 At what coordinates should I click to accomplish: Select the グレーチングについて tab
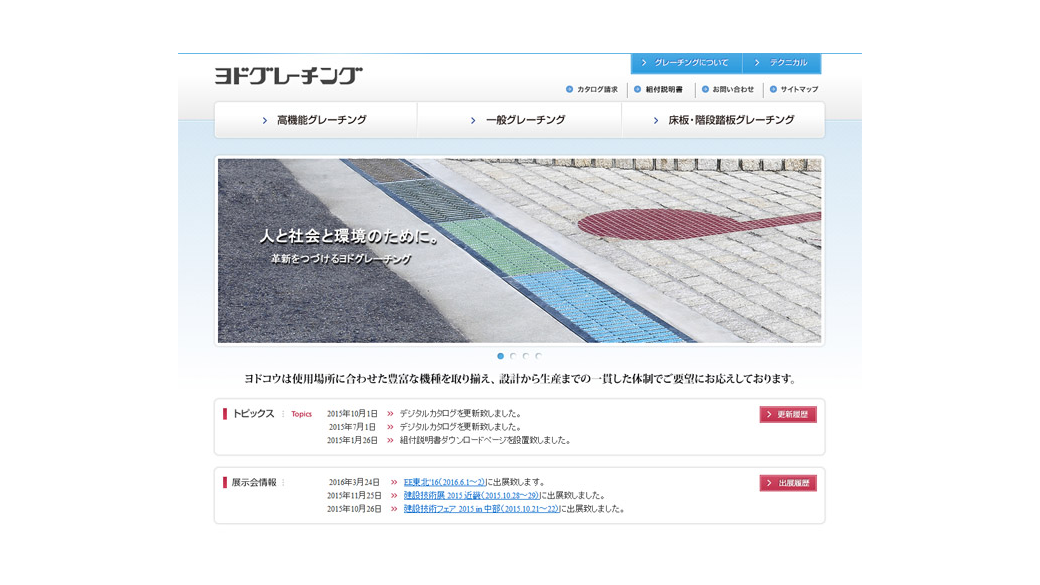[688, 63]
